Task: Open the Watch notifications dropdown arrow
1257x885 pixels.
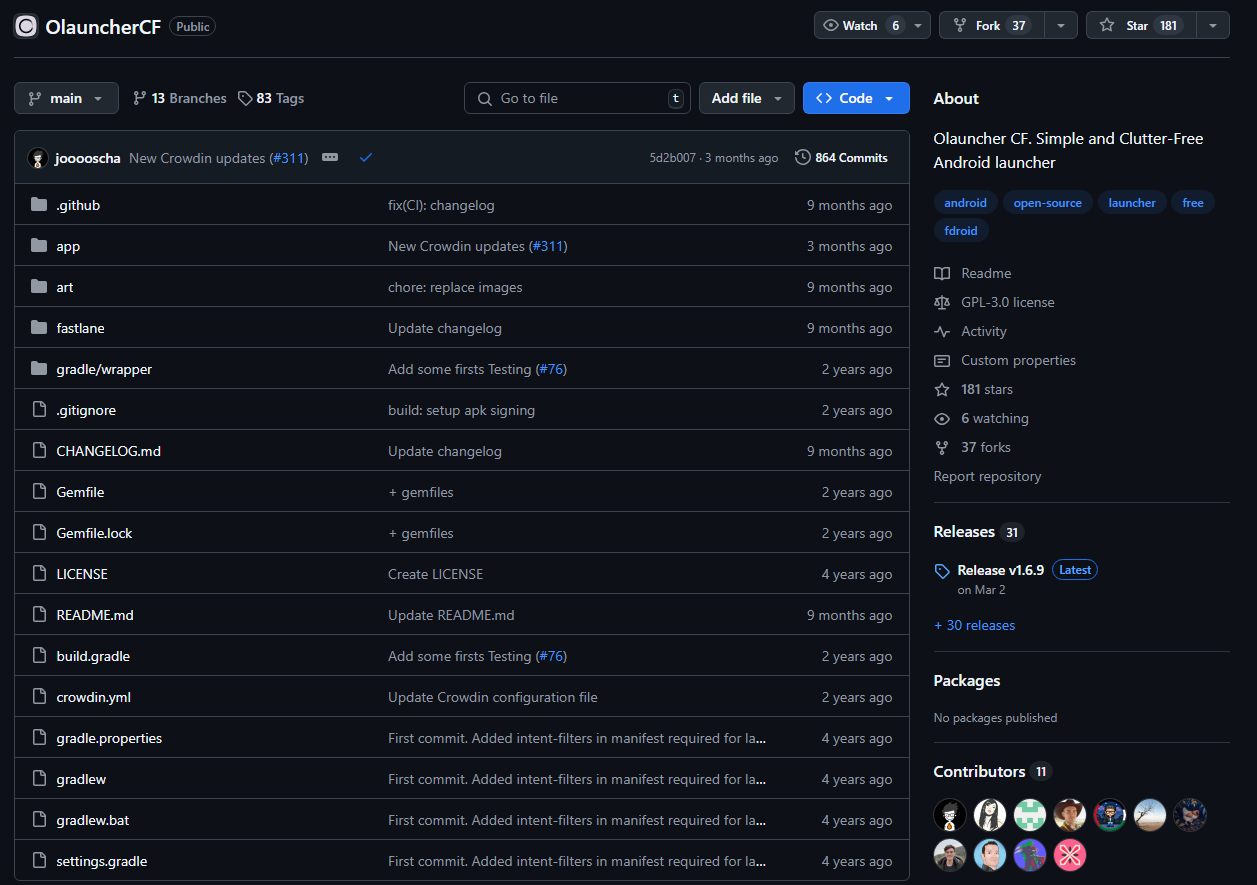Action: (920, 26)
